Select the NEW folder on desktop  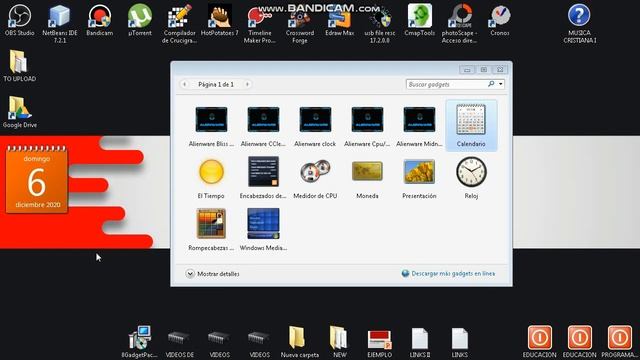pos(339,342)
